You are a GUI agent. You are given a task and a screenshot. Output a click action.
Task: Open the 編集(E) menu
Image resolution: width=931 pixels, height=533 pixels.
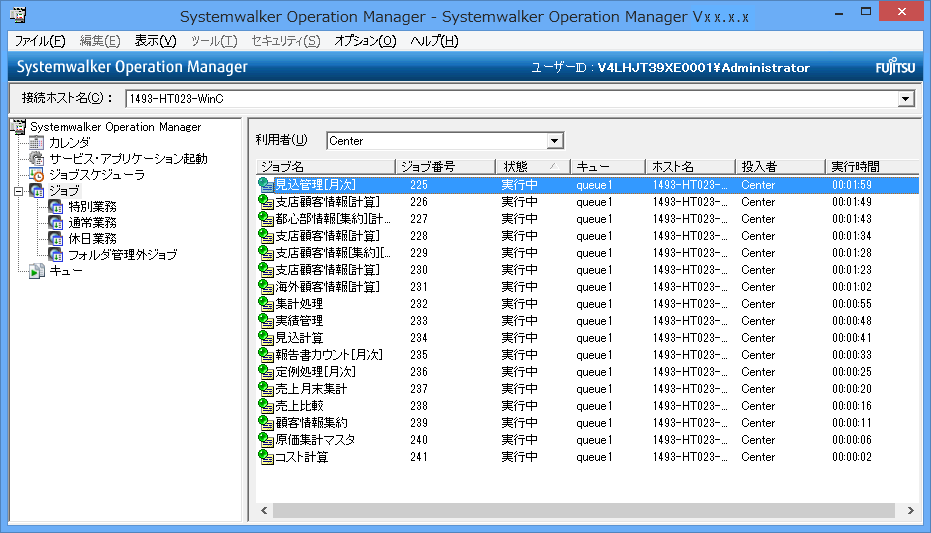(x=100, y=41)
